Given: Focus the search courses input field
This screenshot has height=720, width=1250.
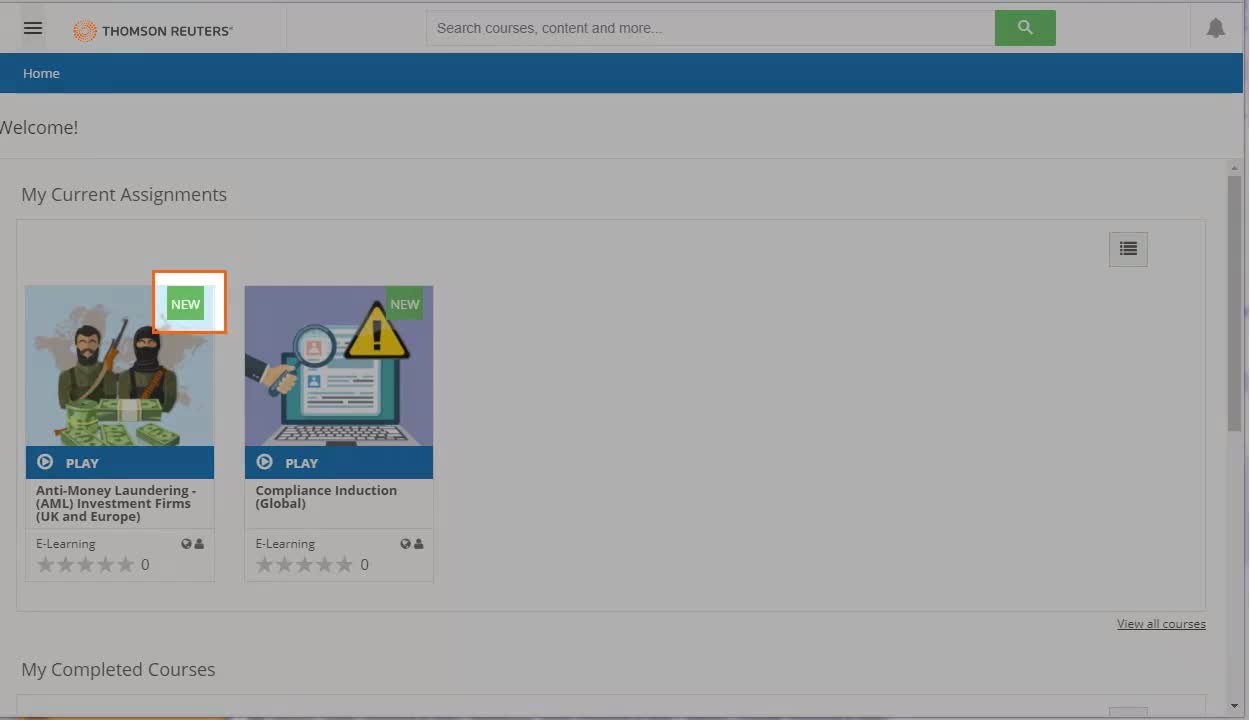Looking at the screenshot, I should 710,28.
